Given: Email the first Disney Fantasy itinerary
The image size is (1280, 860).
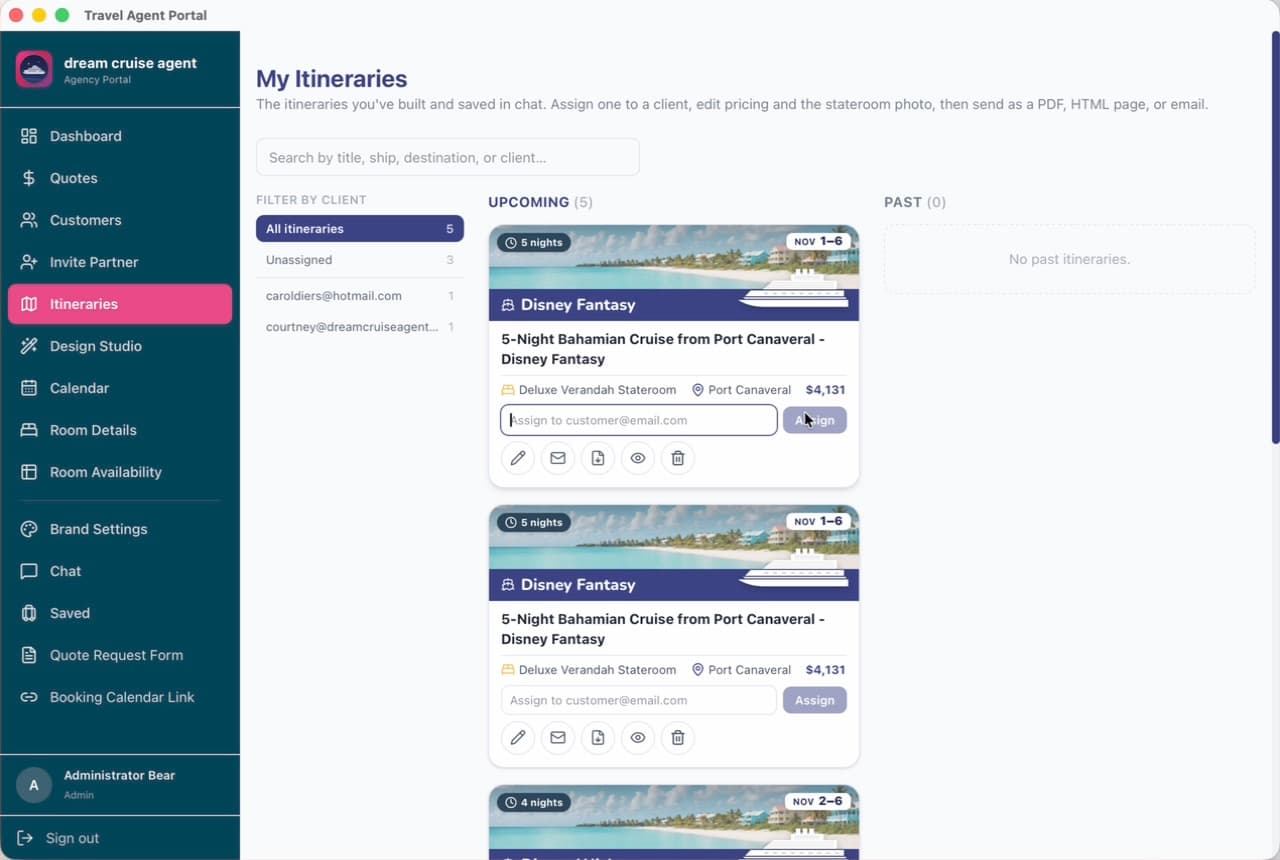Looking at the screenshot, I should click(558, 458).
